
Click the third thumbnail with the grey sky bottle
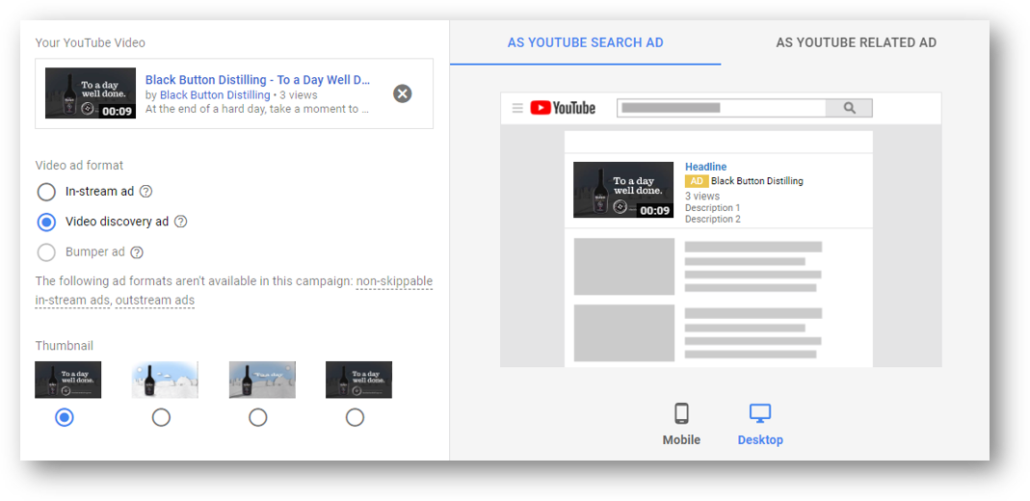[x=262, y=380]
